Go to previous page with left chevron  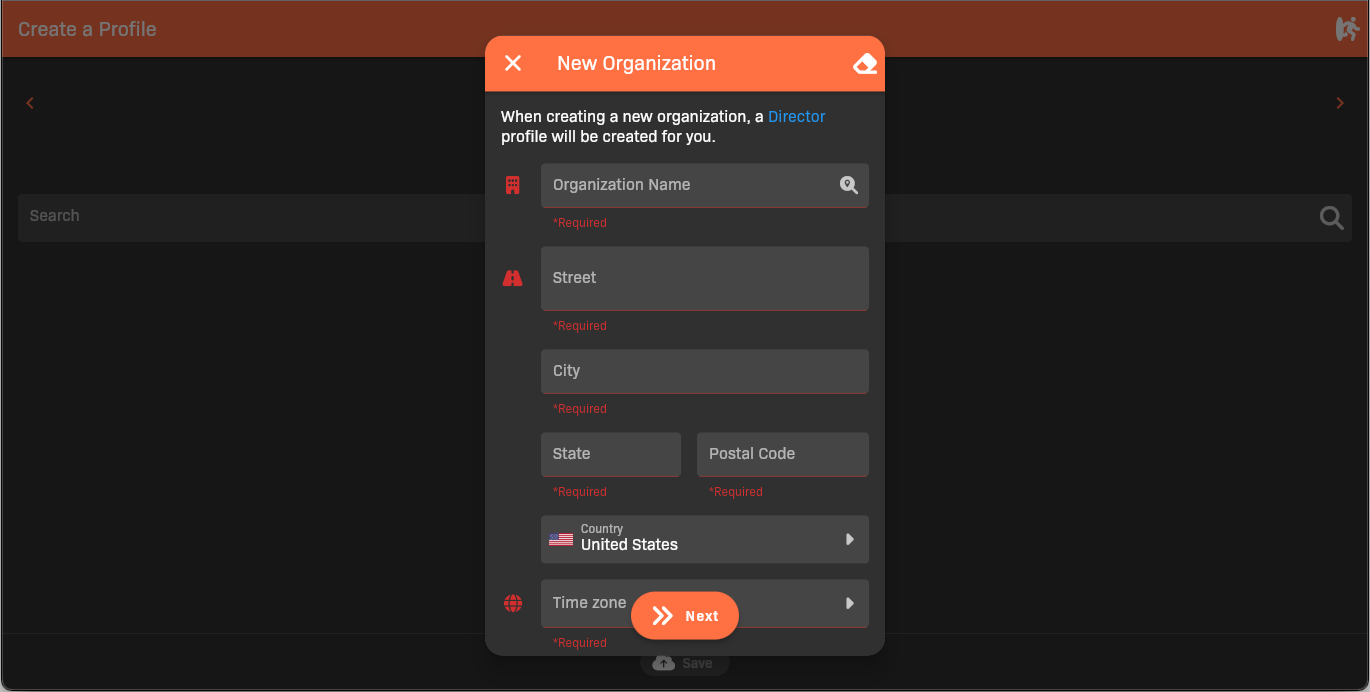click(x=30, y=103)
